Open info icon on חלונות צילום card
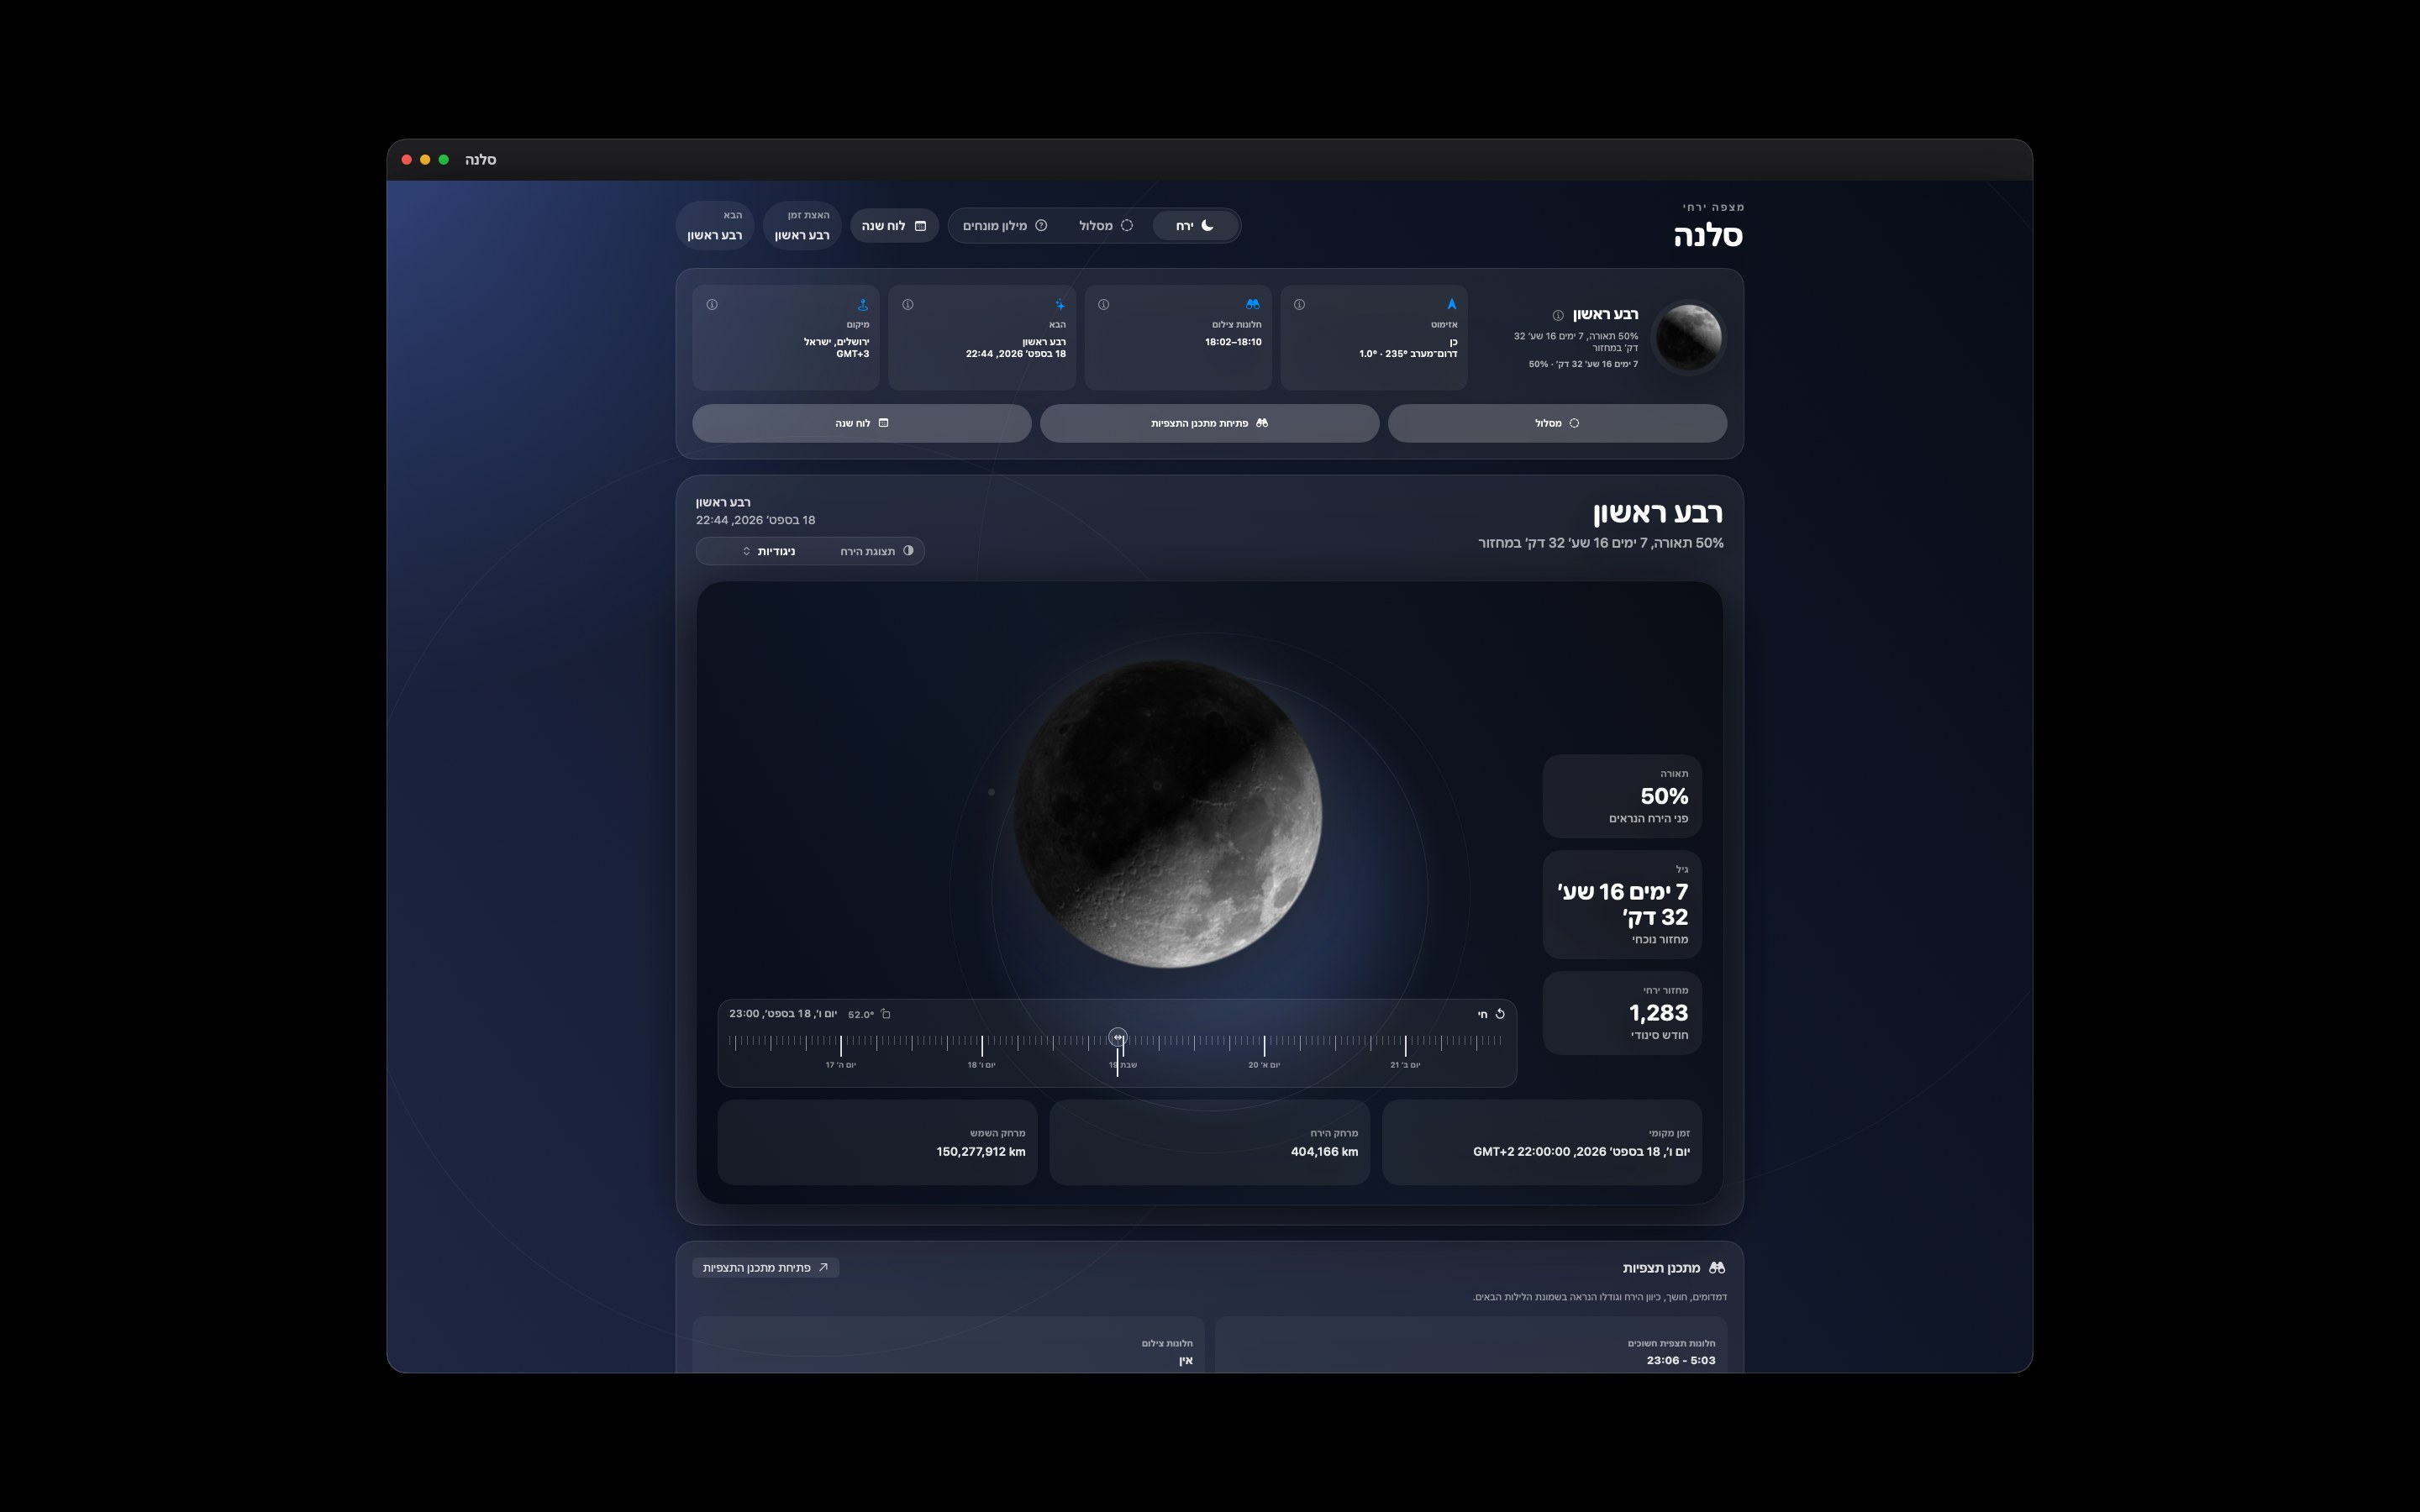Viewport: 2420px width, 1512px height. 1103,304
